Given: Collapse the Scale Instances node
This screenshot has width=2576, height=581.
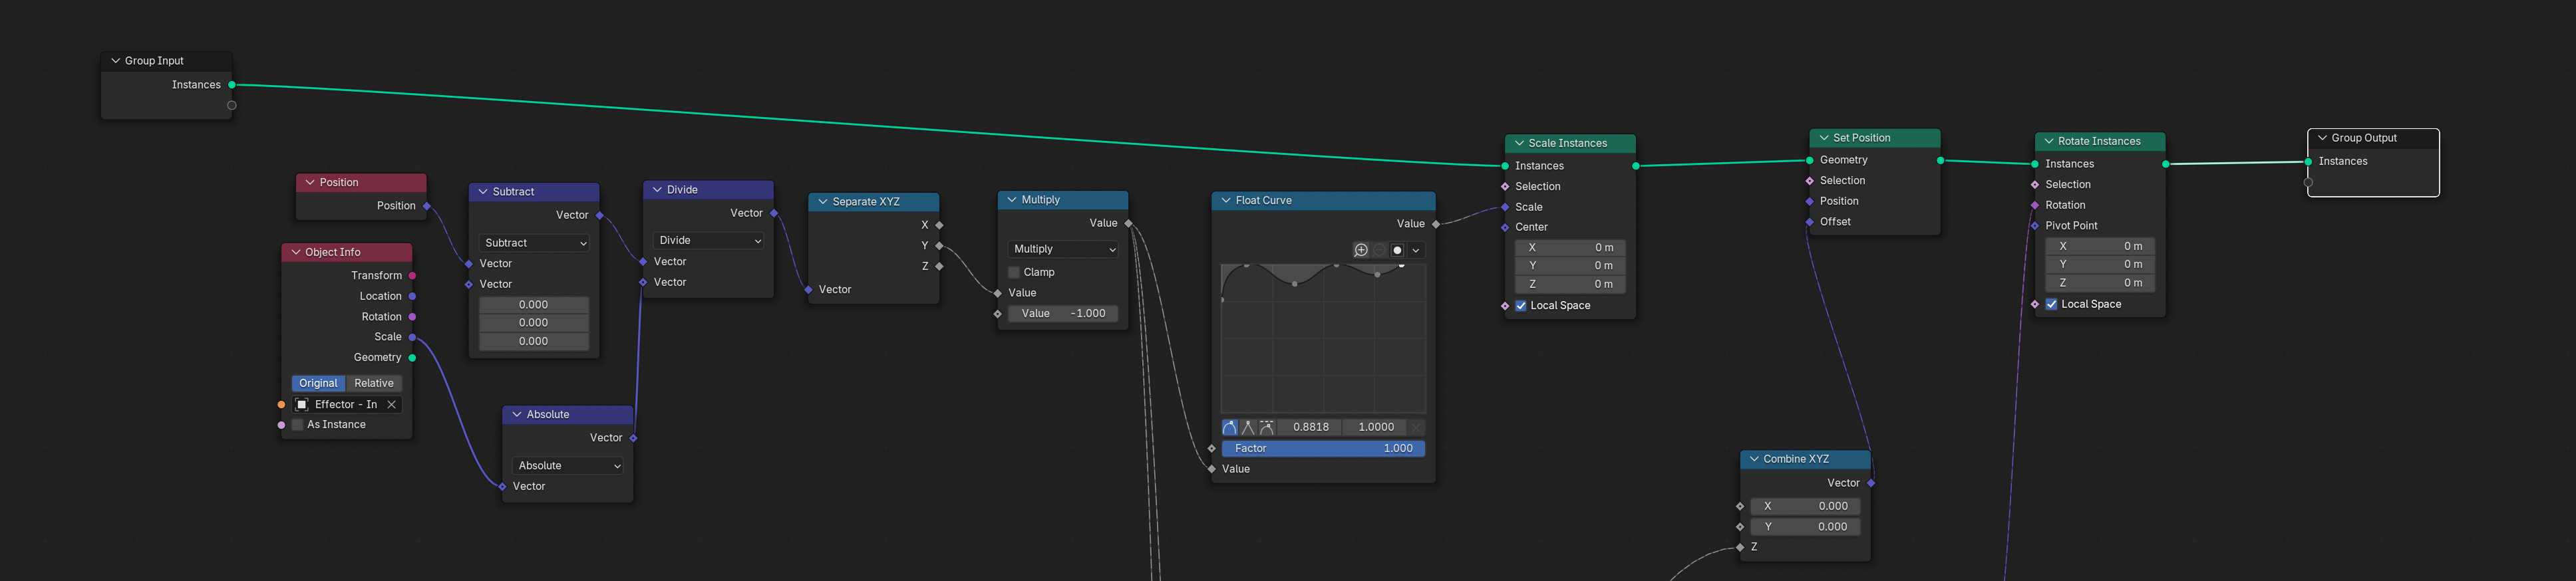Looking at the screenshot, I should pos(1519,144).
